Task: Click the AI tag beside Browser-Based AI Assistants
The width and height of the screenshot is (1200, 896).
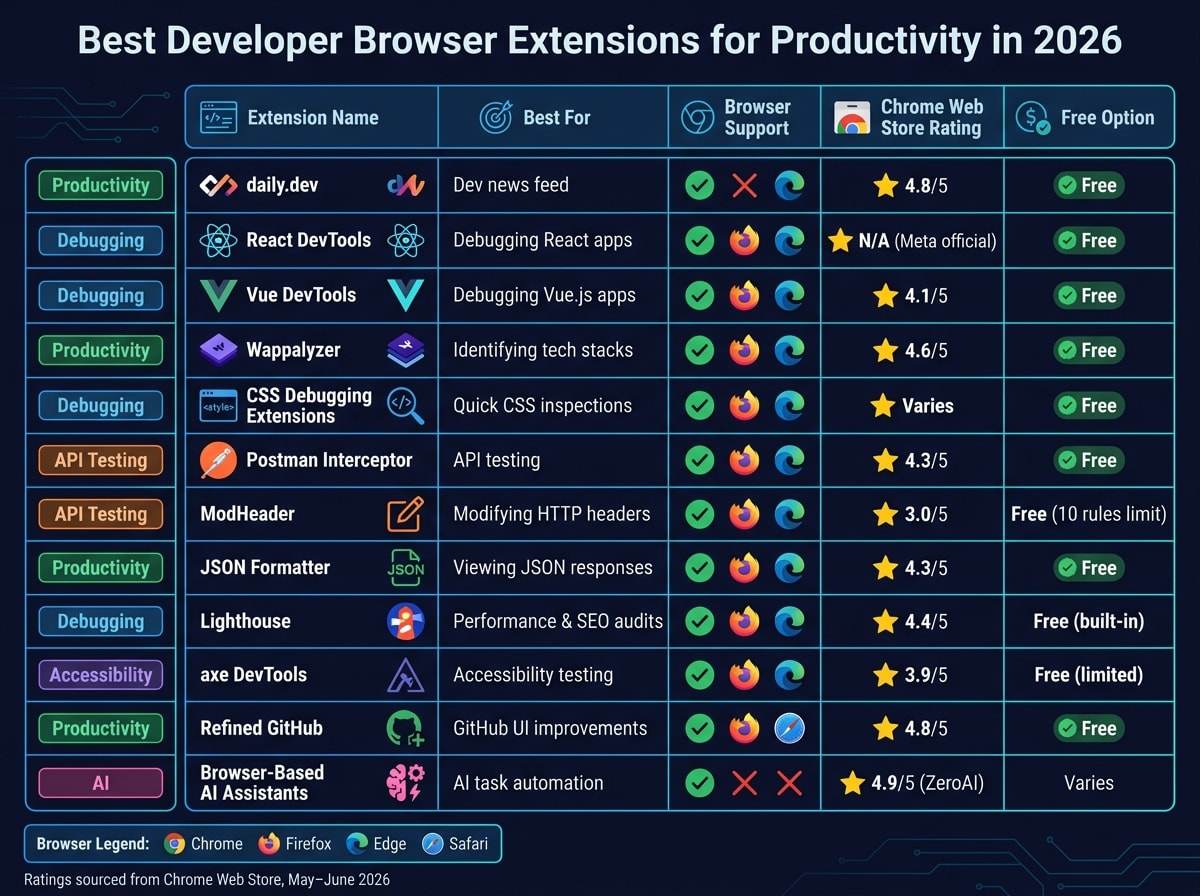Action: pyautogui.click(x=100, y=783)
